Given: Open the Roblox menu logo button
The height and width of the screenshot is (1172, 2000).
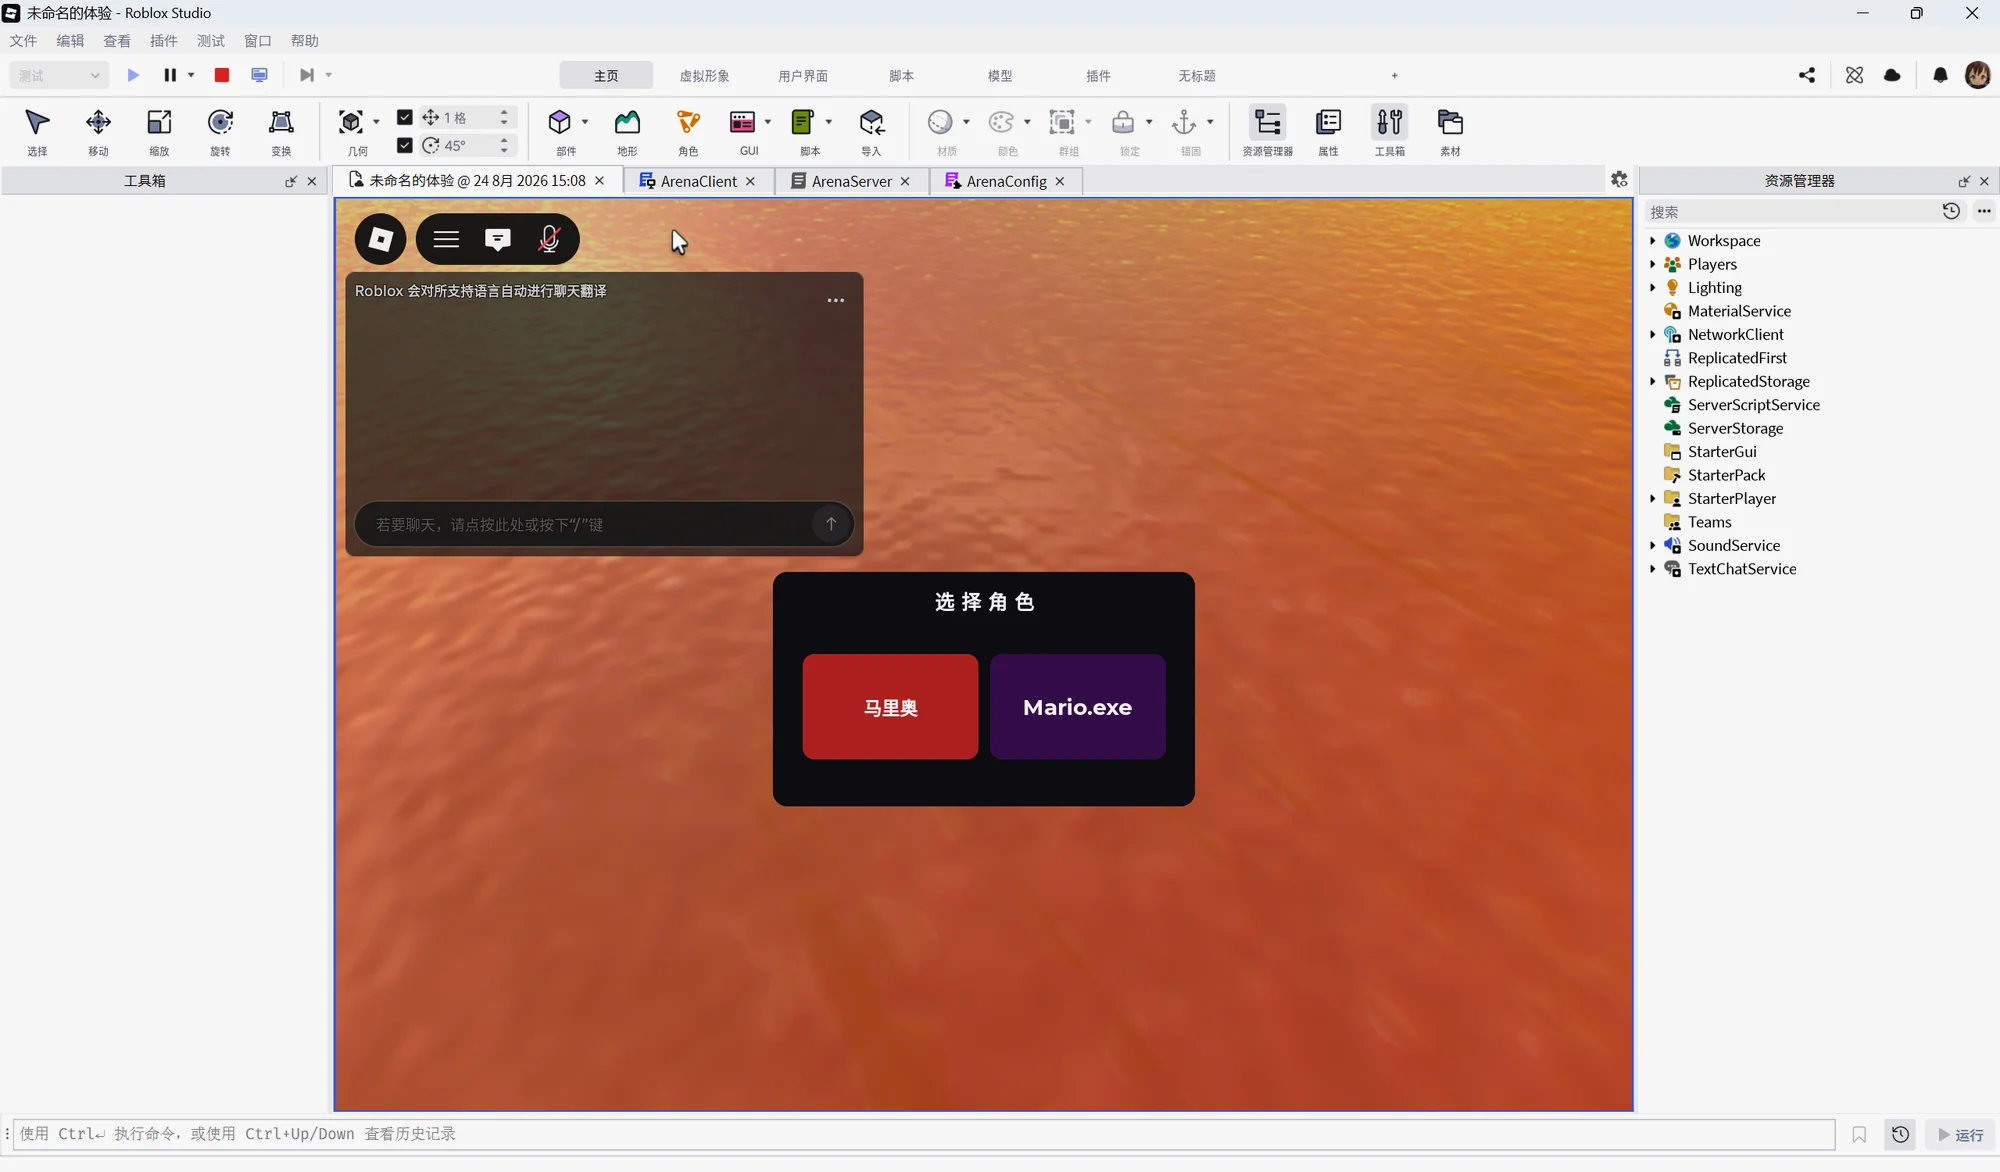Looking at the screenshot, I should tap(381, 239).
